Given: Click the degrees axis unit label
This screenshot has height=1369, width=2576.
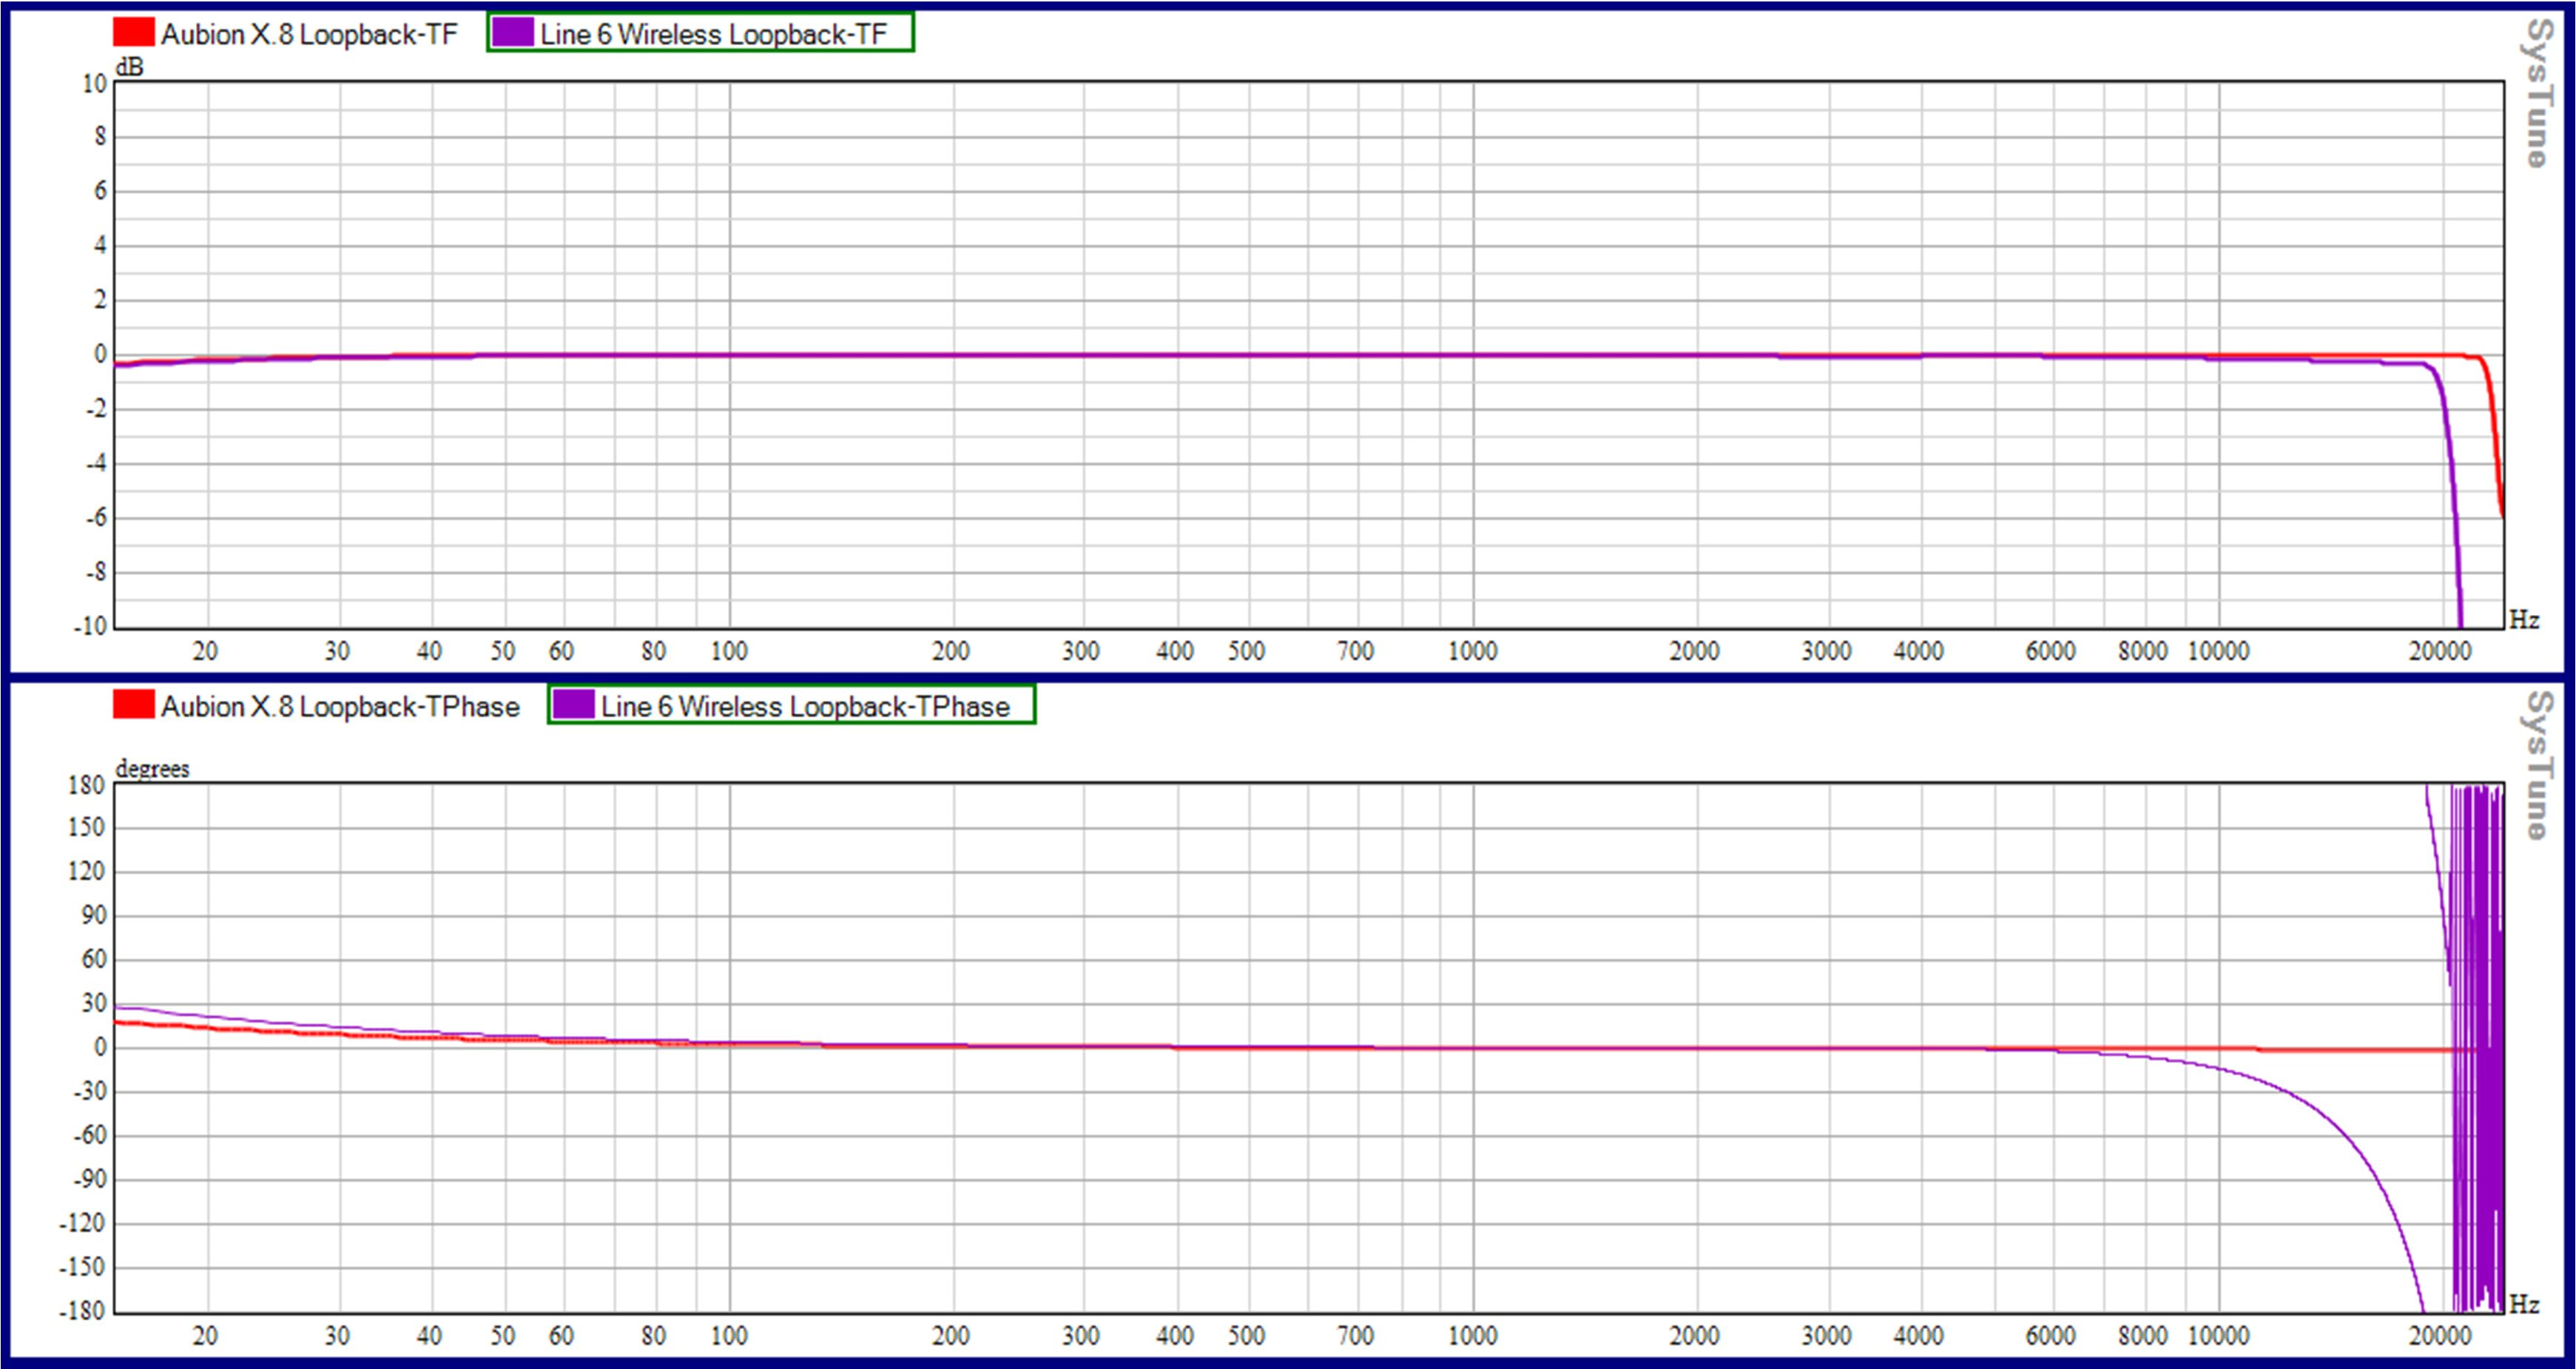Looking at the screenshot, I should coord(152,769).
